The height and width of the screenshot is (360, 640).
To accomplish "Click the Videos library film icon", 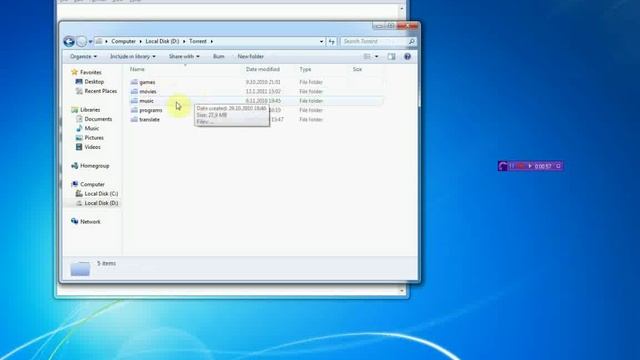I will coord(79,147).
